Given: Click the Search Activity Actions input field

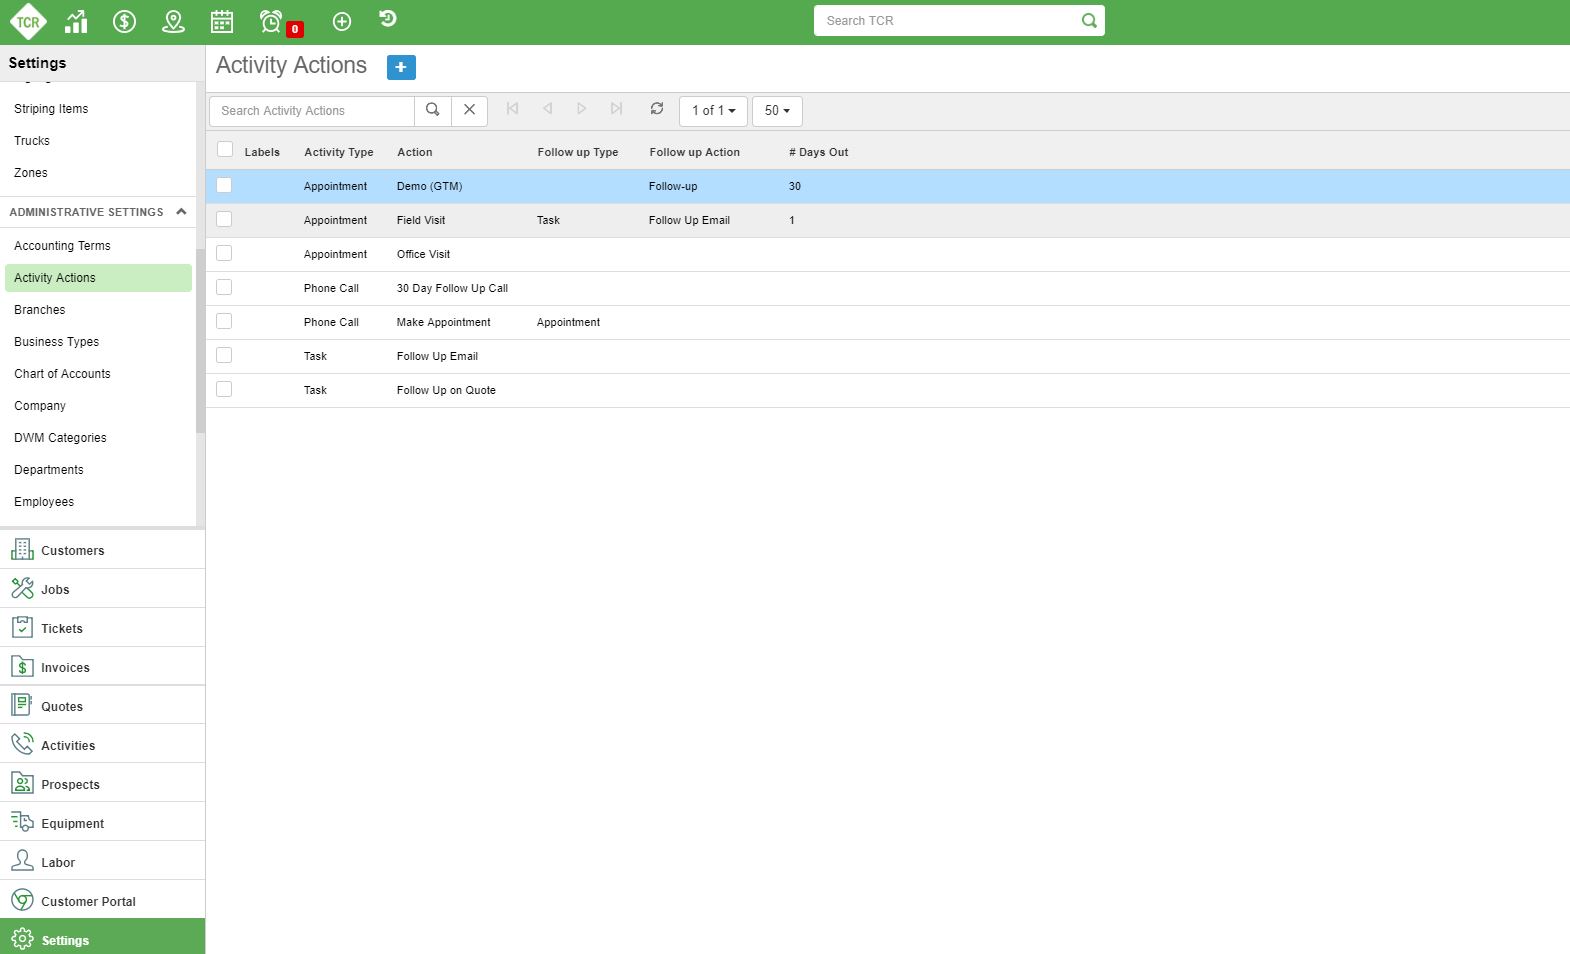Looking at the screenshot, I should (312, 111).
